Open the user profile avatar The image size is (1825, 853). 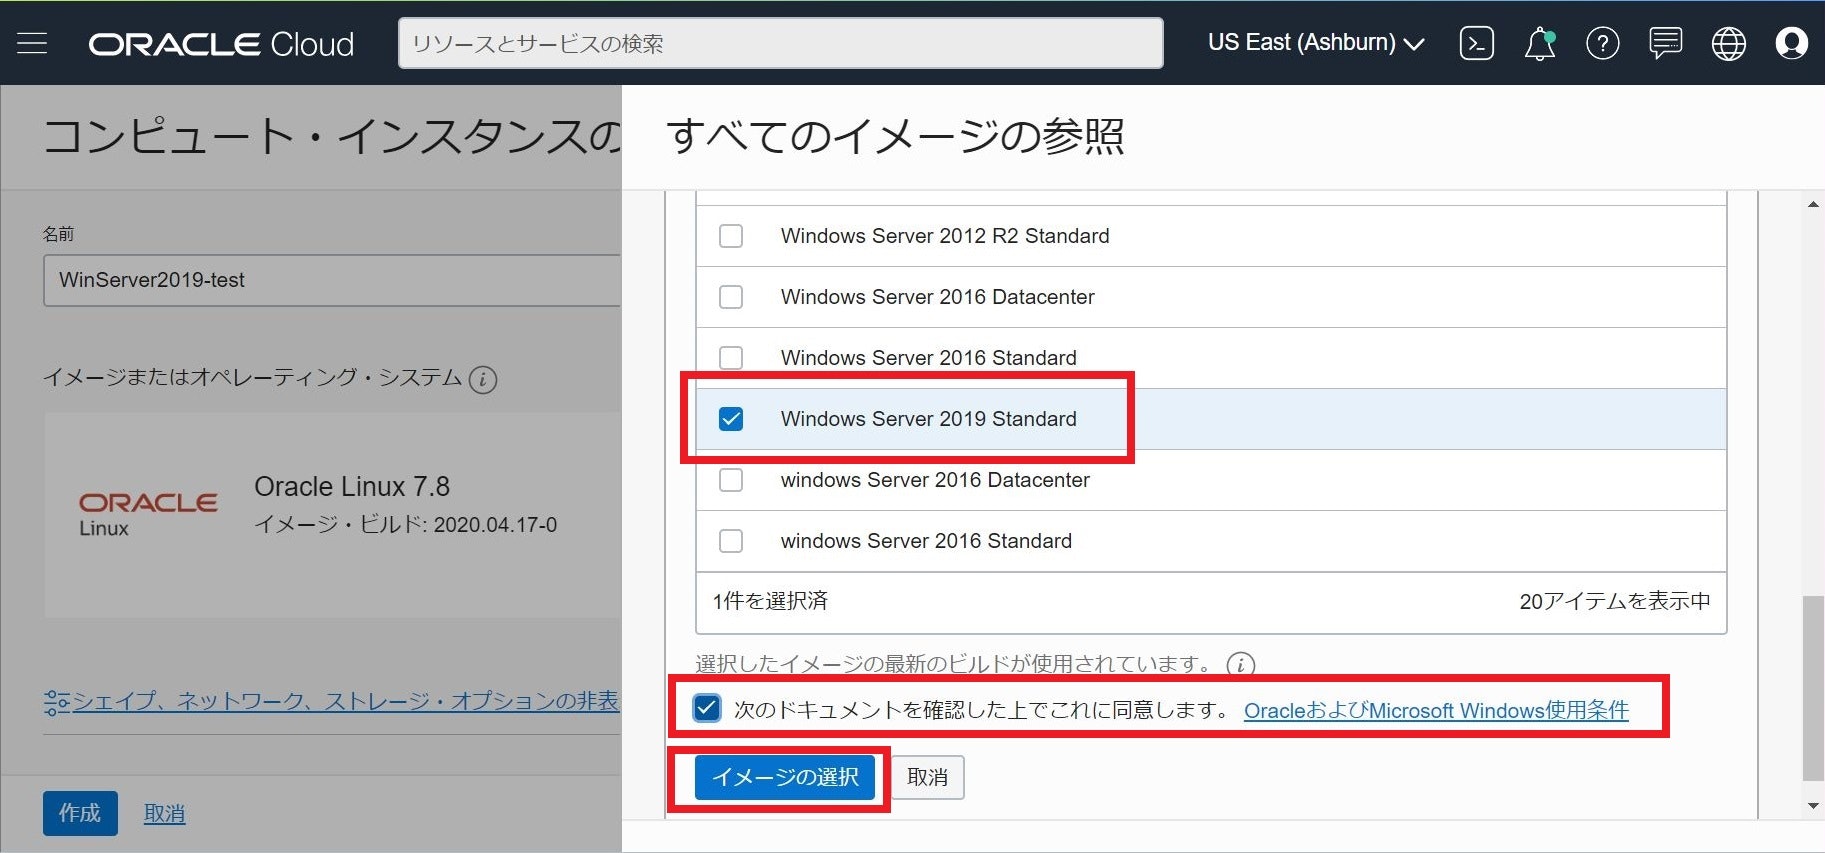point(1791,43)
